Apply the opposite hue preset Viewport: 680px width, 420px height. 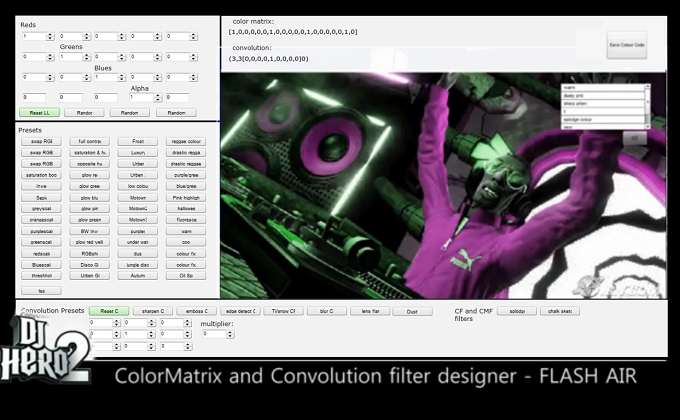click(90, 164)
